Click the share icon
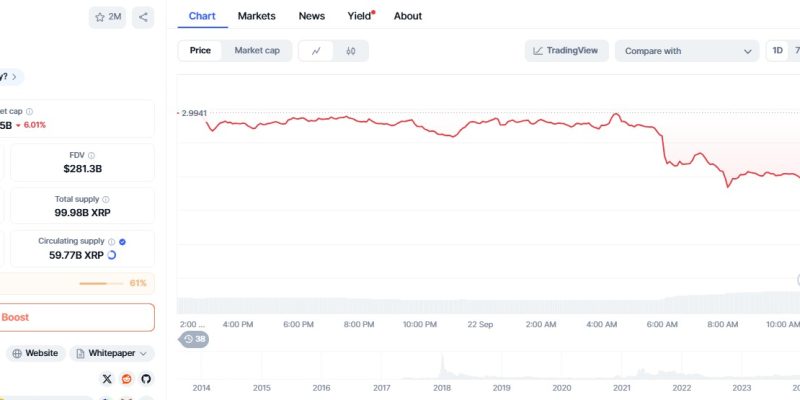800x400 pixels. [x=143, y=17]
